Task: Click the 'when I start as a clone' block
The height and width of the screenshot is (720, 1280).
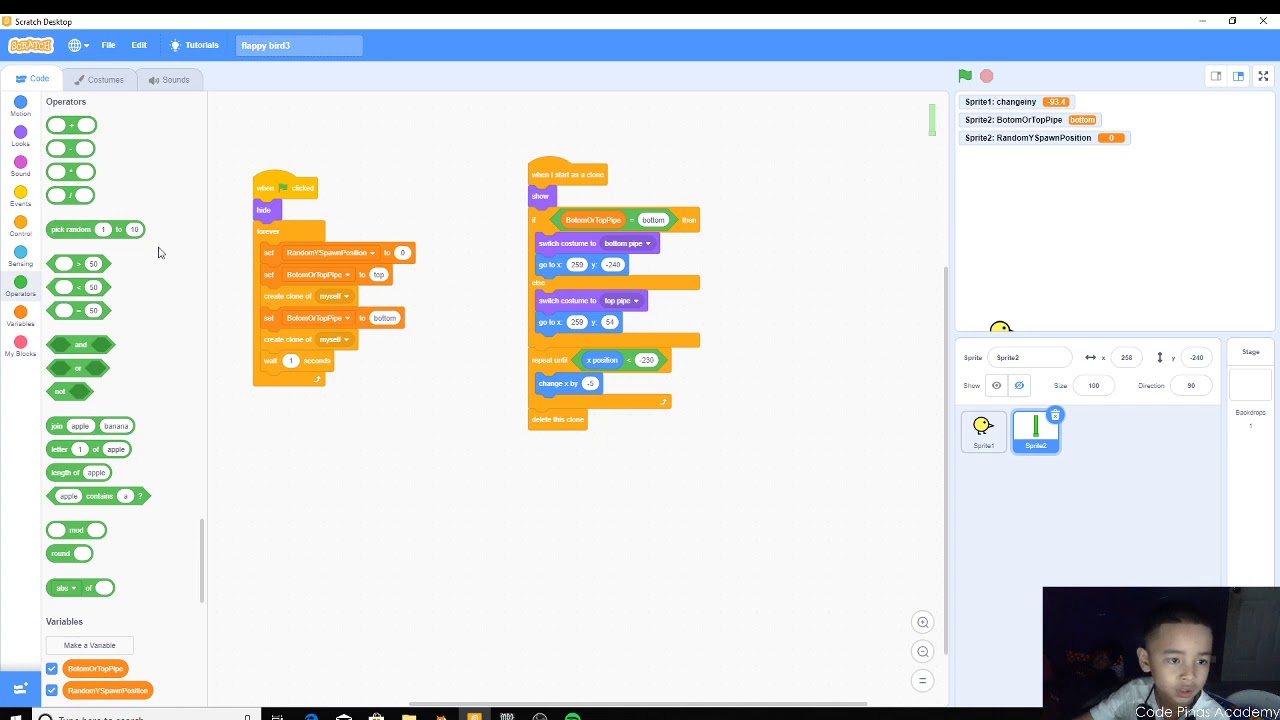Action: [567, 173]
